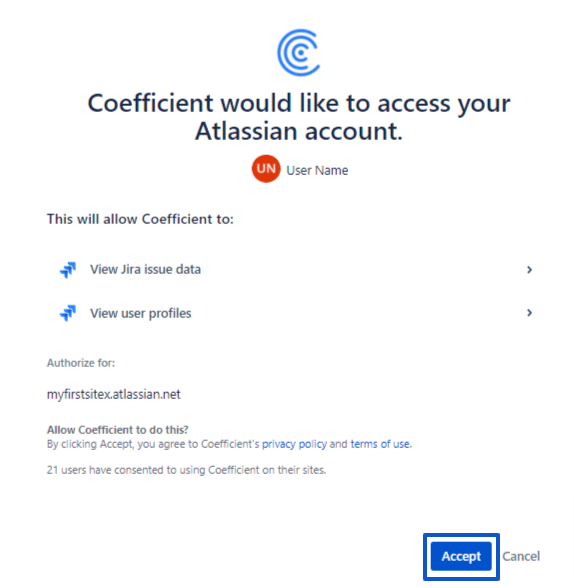
Task: Accept the Coefficient access request
Action: coord(461,556)
